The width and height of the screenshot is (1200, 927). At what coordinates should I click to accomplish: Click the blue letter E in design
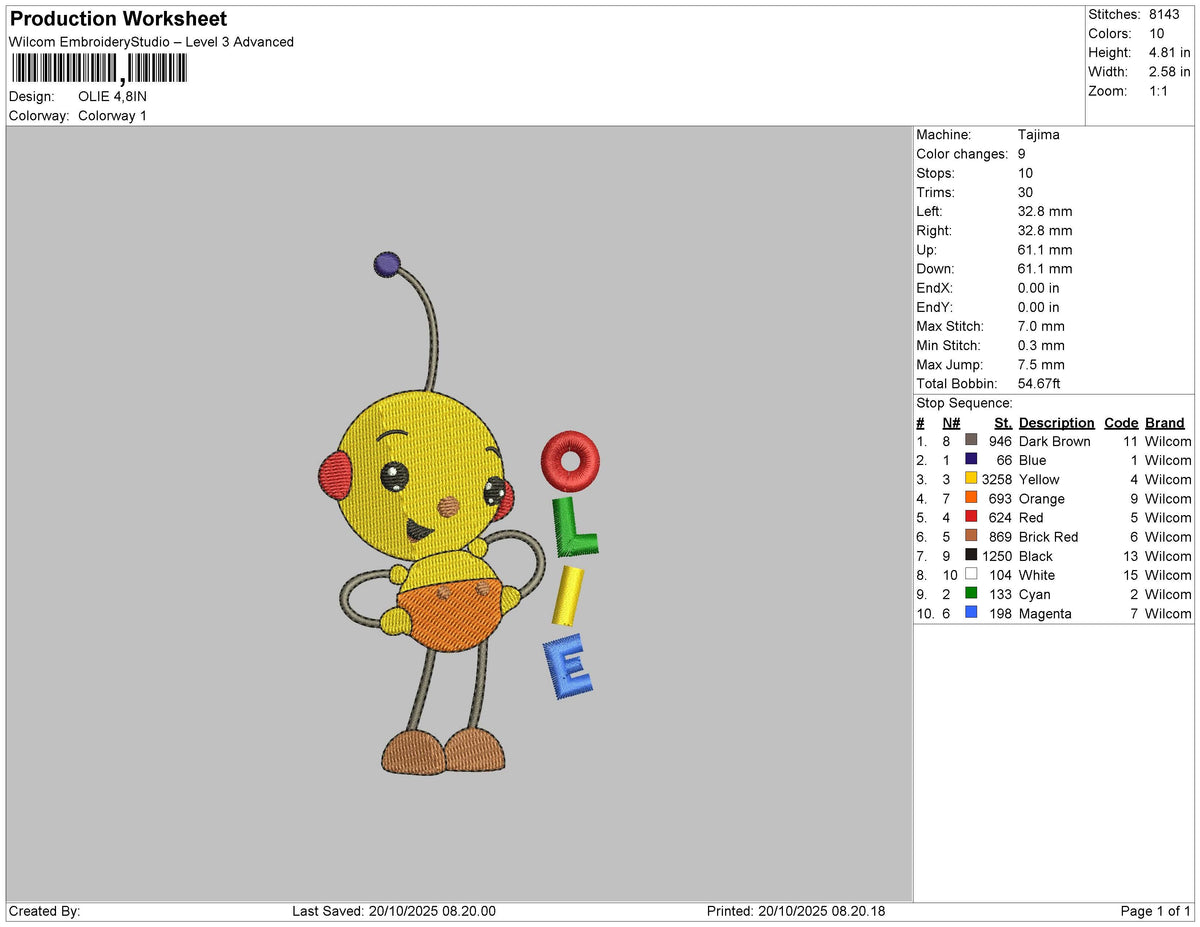point(569,668)
